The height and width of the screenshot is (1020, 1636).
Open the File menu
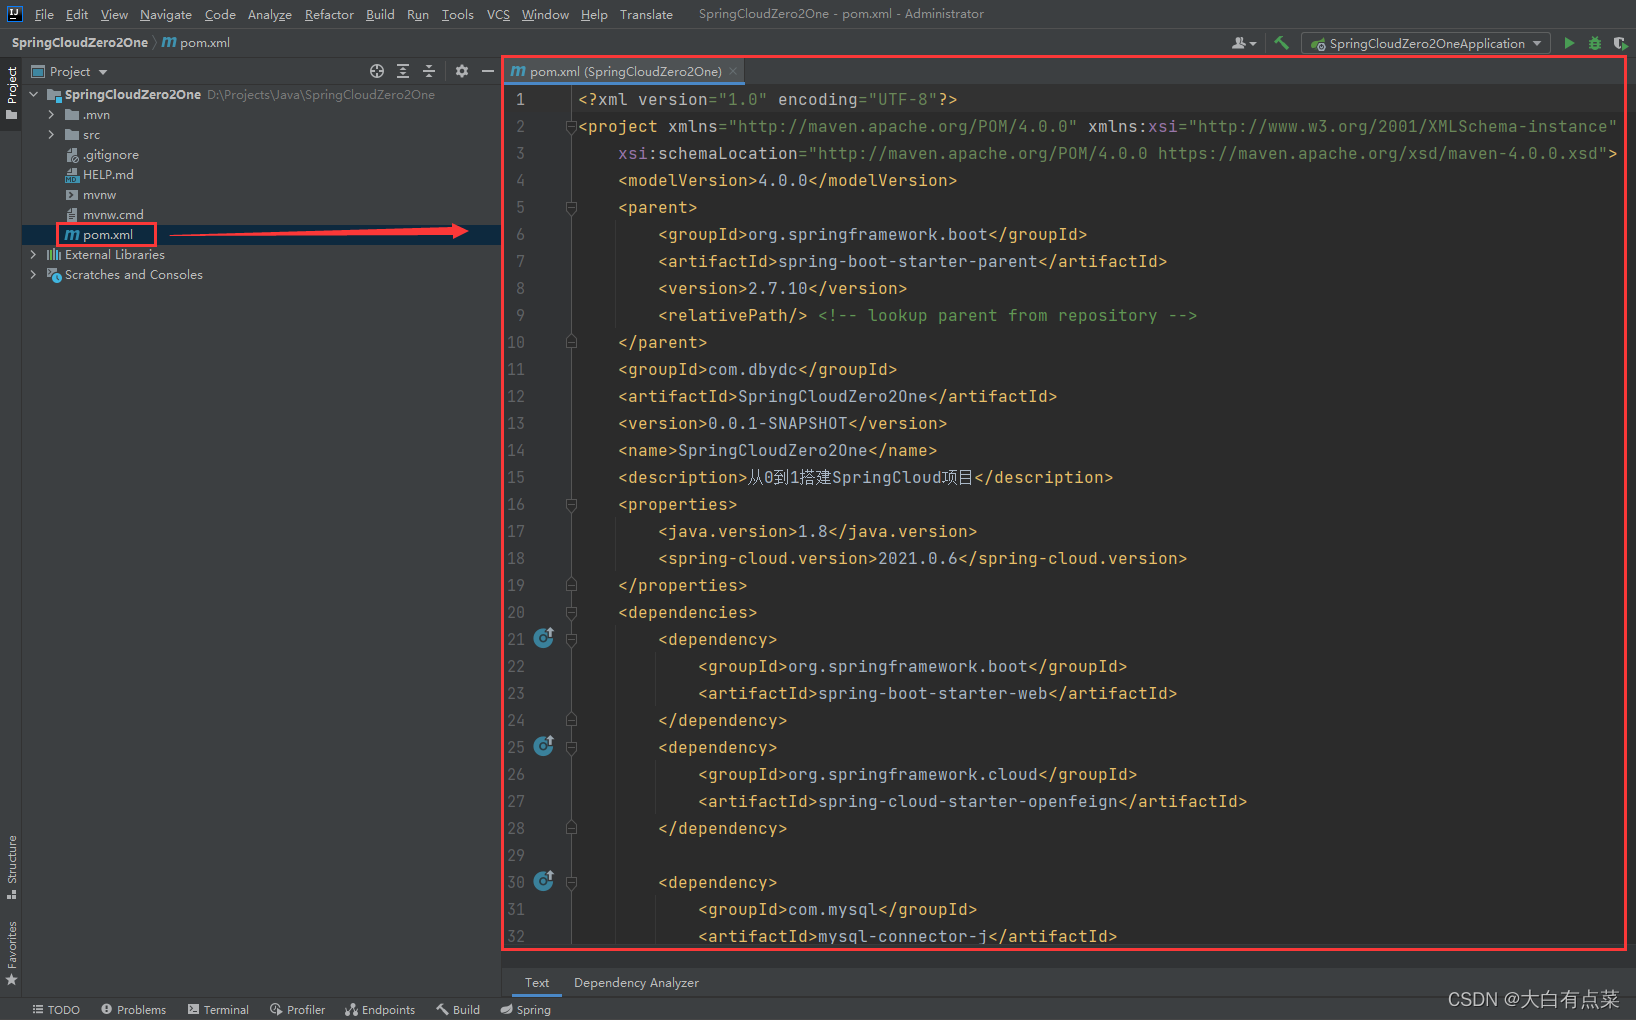(44, 14)
